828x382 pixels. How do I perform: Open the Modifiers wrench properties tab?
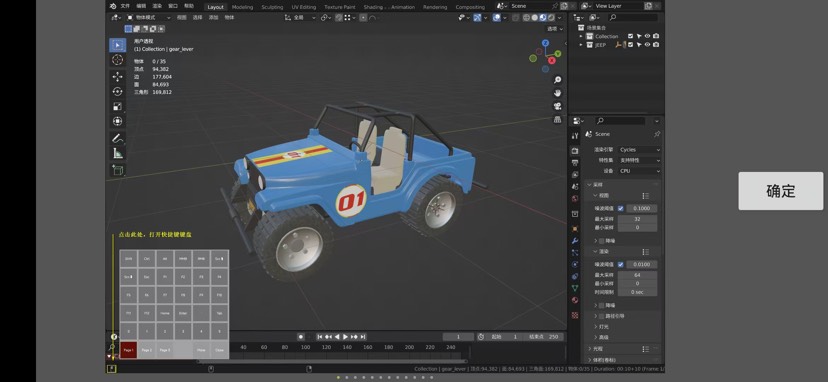tap(575, 241)
